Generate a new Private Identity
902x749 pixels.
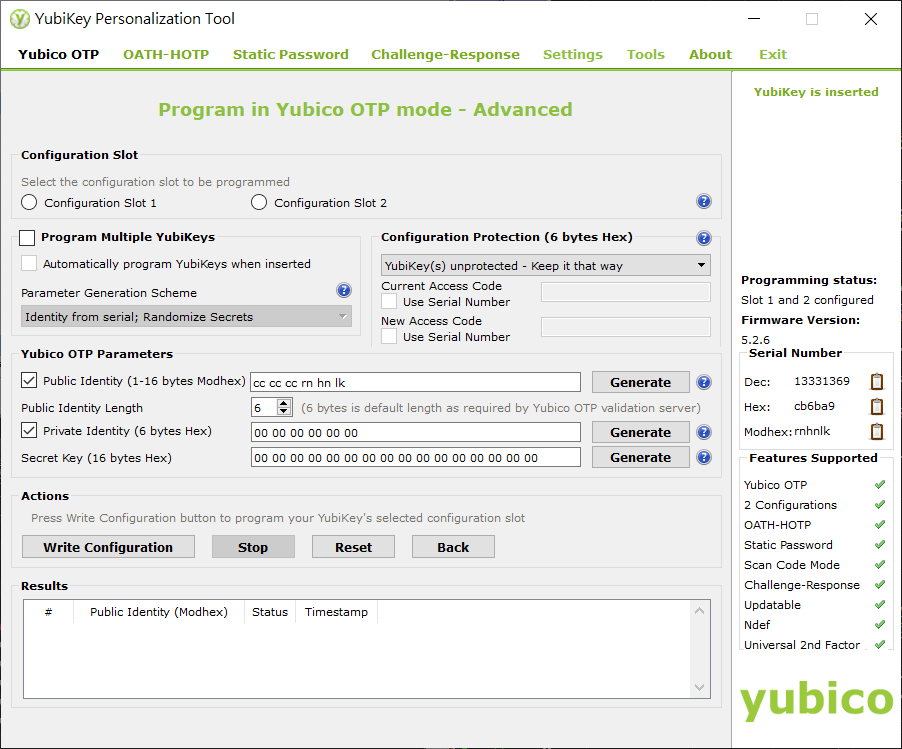click(x=640, y=432)
